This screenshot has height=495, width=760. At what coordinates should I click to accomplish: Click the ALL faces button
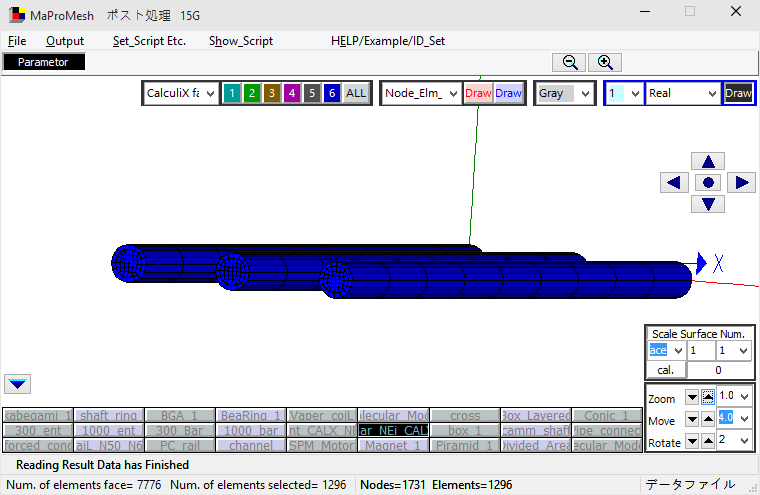(x=356, y=93)
